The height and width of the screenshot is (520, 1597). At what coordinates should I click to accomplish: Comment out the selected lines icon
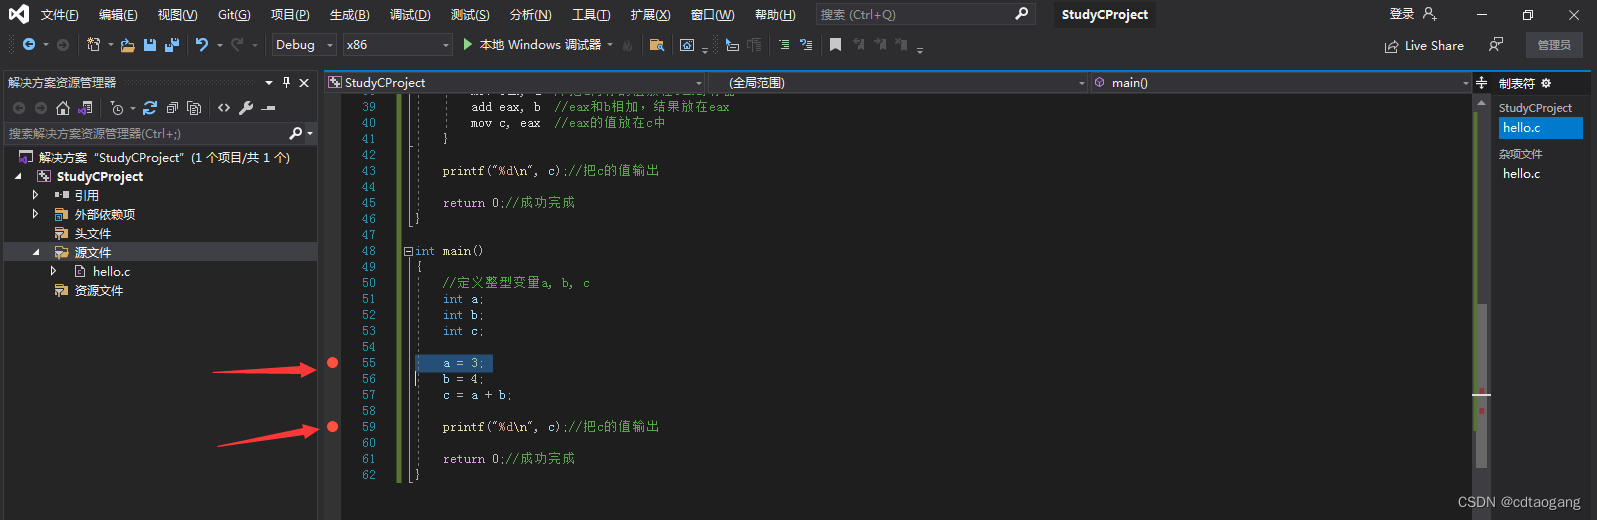pos(784,45)
